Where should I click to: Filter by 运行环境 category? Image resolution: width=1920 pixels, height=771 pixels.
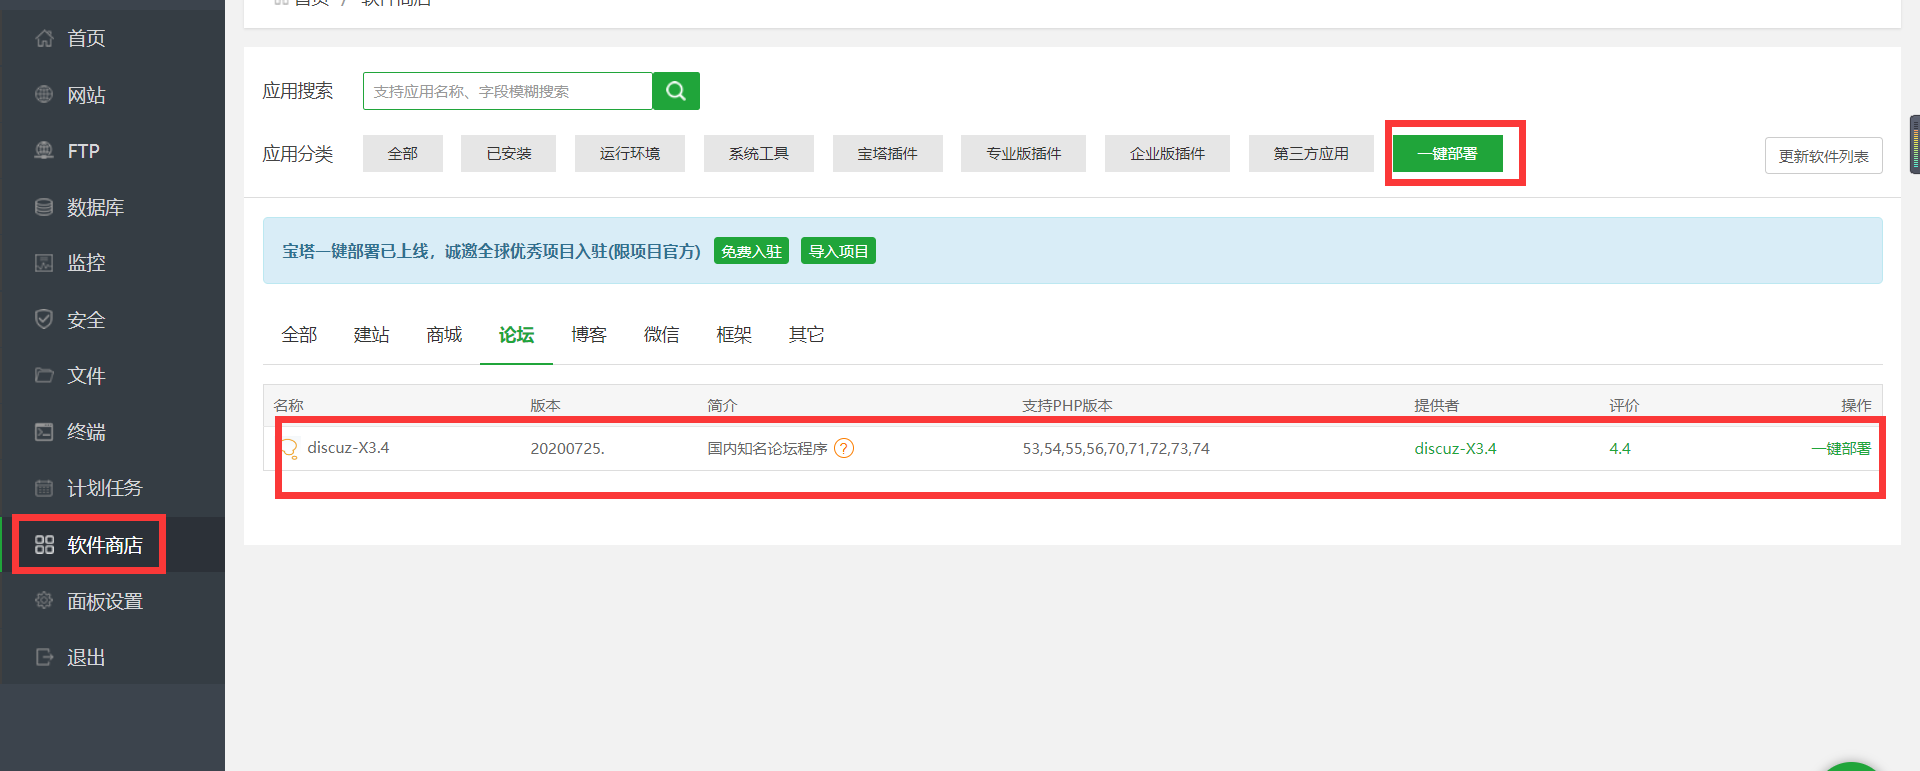(630, 153)
